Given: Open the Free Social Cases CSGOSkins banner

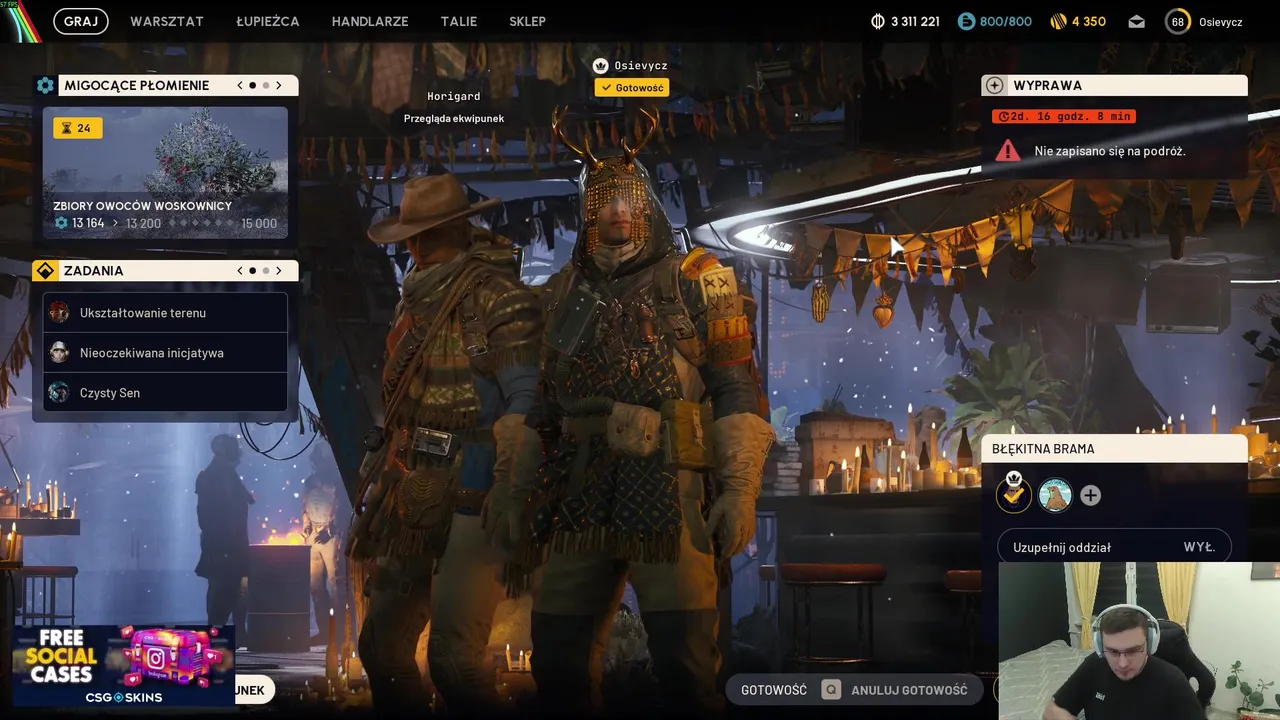Looking at the screenshot, I should (123, 665).
